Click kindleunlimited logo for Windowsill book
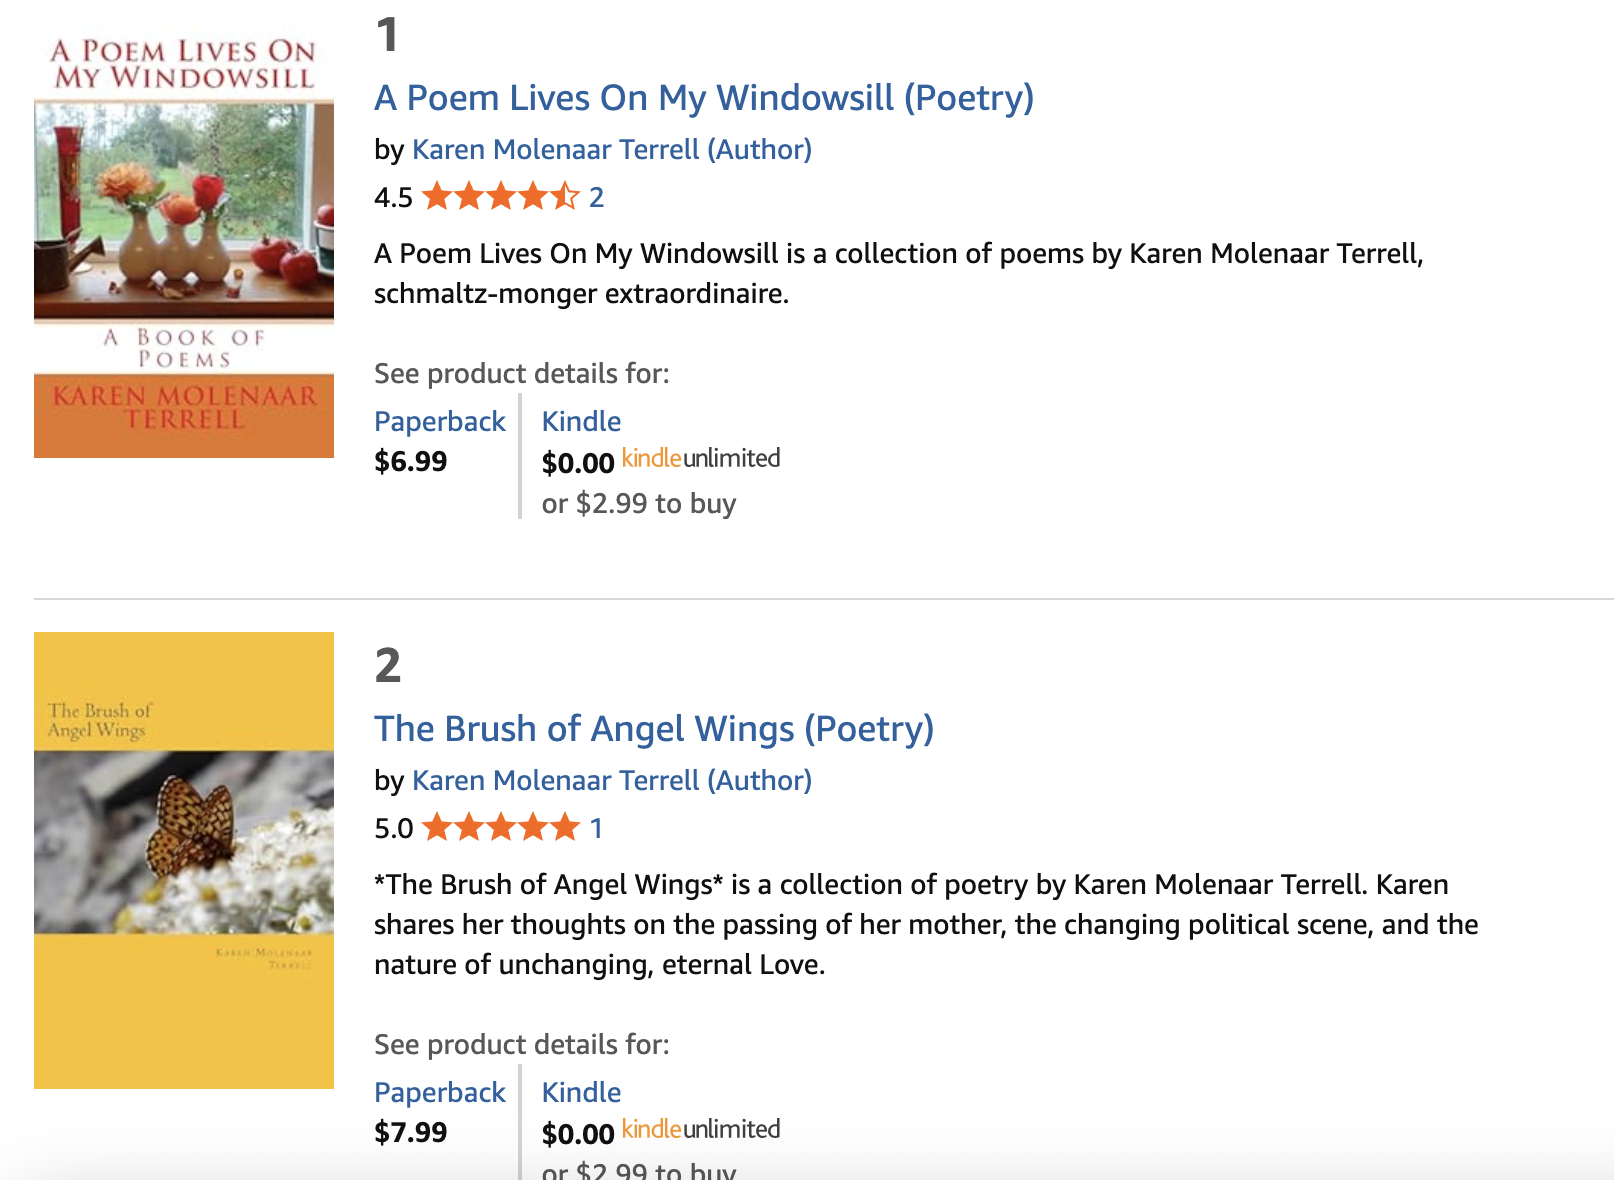Image resolution: width=1614 pixels, height=1180 pixels. click(701, 459)
